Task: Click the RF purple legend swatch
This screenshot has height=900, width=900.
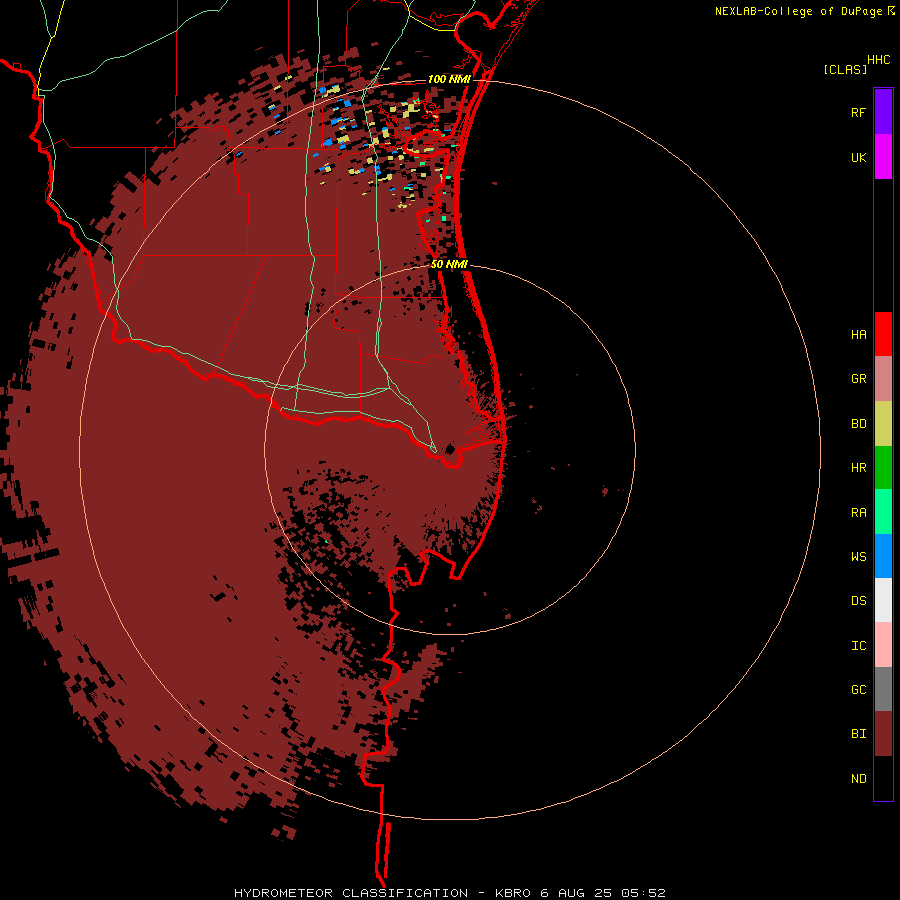Action: point(883,112)
